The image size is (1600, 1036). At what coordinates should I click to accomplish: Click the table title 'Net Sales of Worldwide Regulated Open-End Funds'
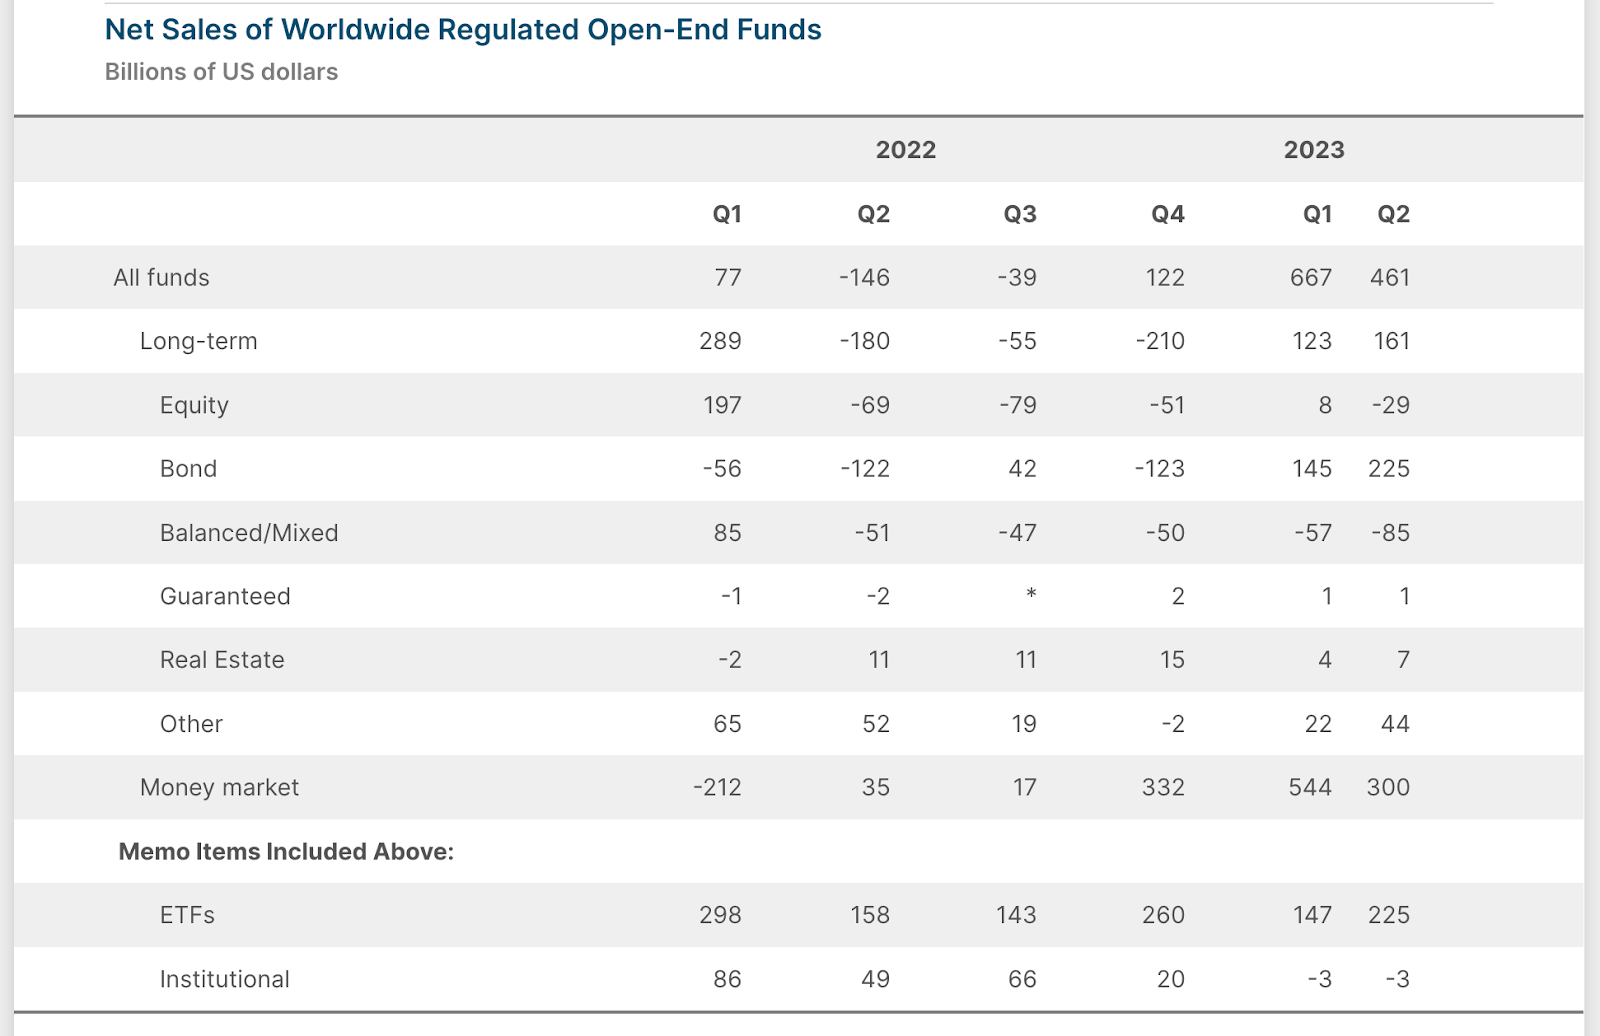463,30
